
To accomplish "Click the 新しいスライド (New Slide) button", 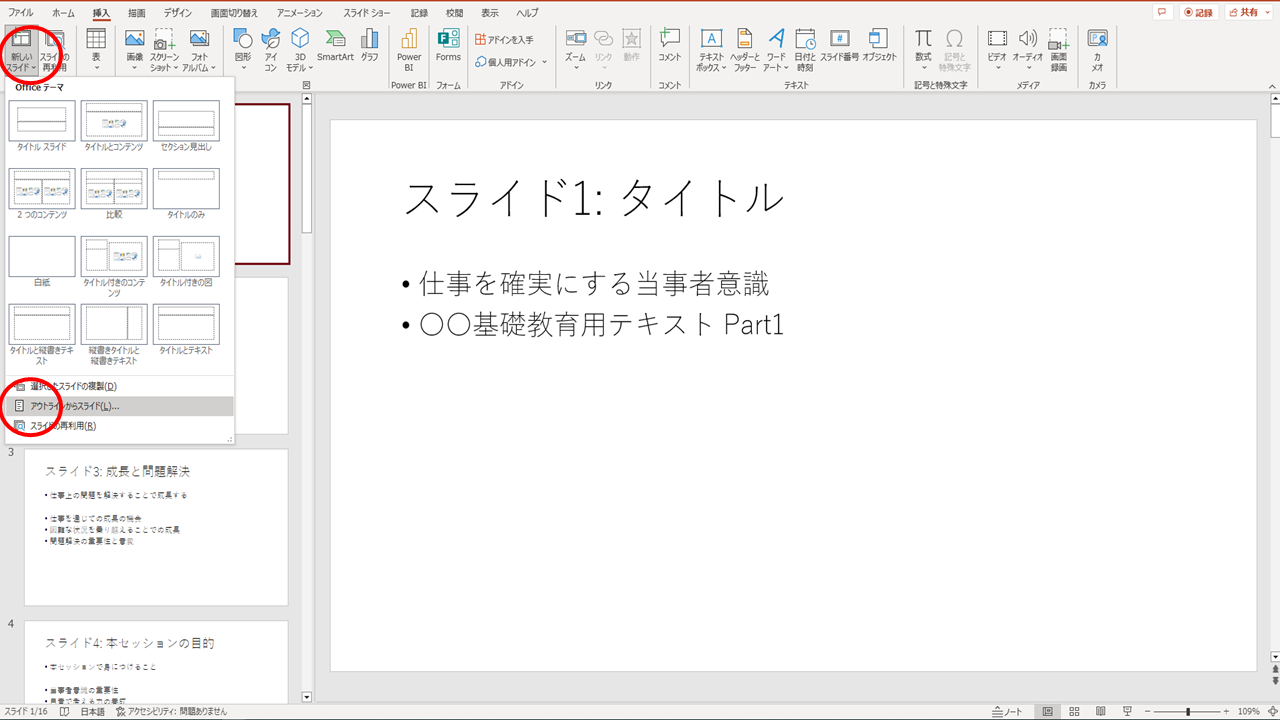I will (21, 50).
